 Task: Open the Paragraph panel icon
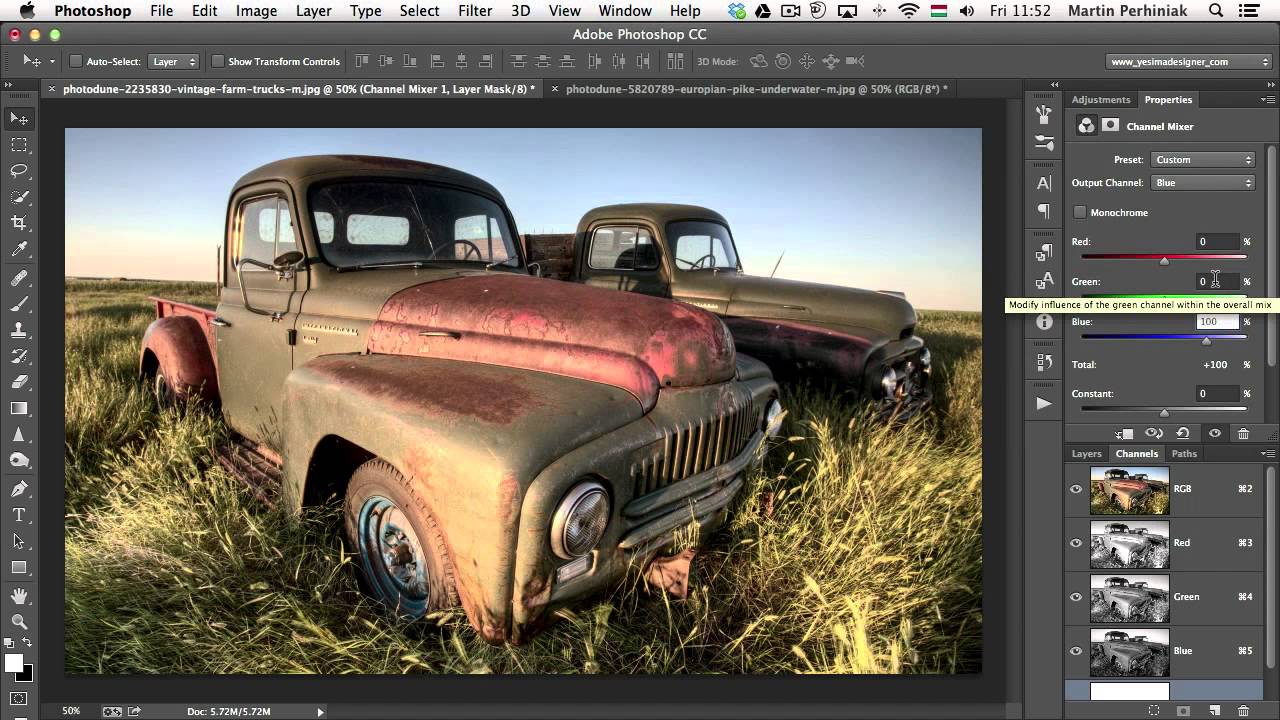pyautogui.click(x=1044, y=211)
